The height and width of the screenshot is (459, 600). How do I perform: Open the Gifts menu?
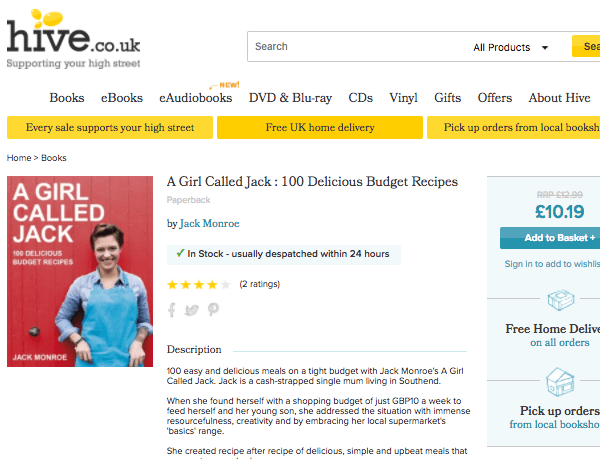coord(447,98)
